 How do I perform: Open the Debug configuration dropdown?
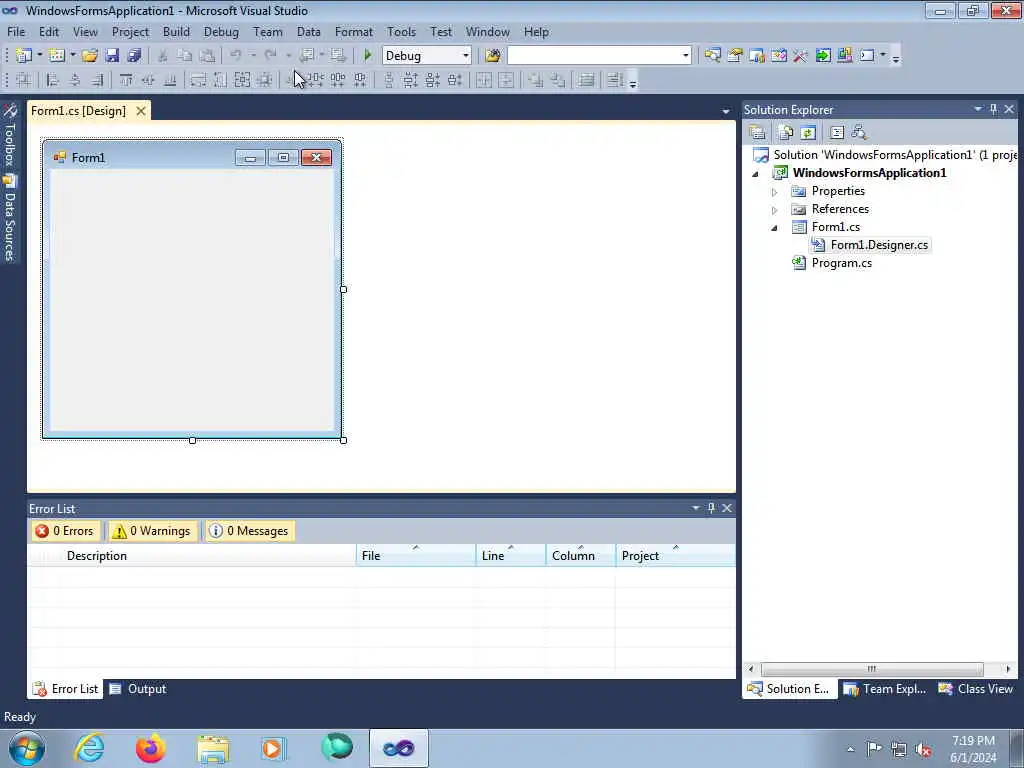click(466, 56)
